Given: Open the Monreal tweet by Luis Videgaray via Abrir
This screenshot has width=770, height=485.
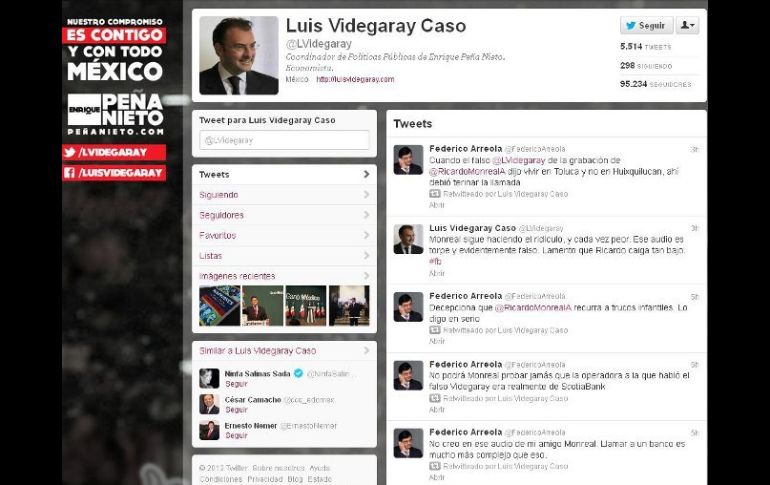Looking at the screenshot, I should click(437, 273).
